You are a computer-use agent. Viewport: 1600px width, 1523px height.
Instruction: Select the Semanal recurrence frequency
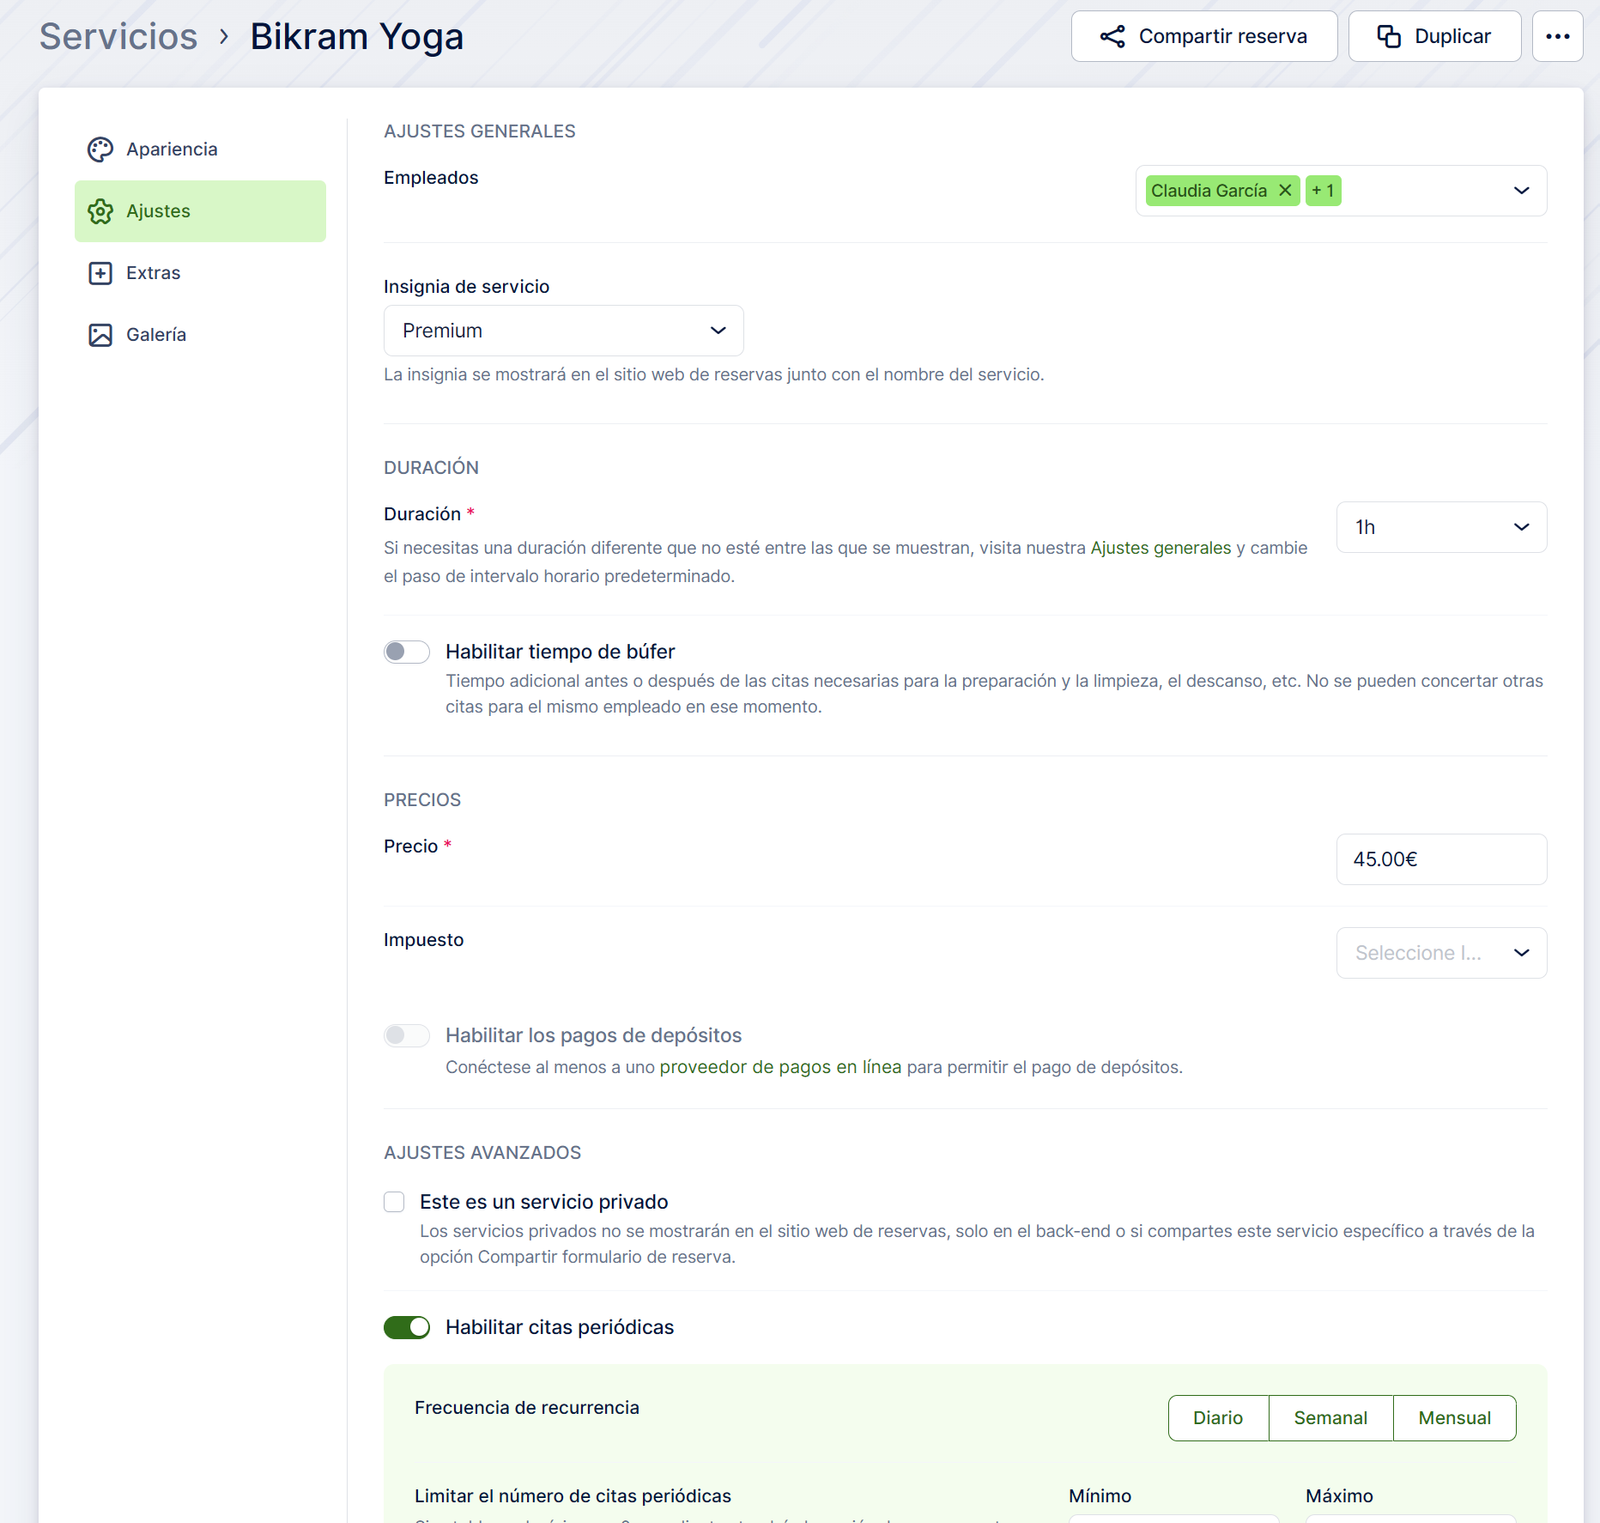point(1330,1418)
